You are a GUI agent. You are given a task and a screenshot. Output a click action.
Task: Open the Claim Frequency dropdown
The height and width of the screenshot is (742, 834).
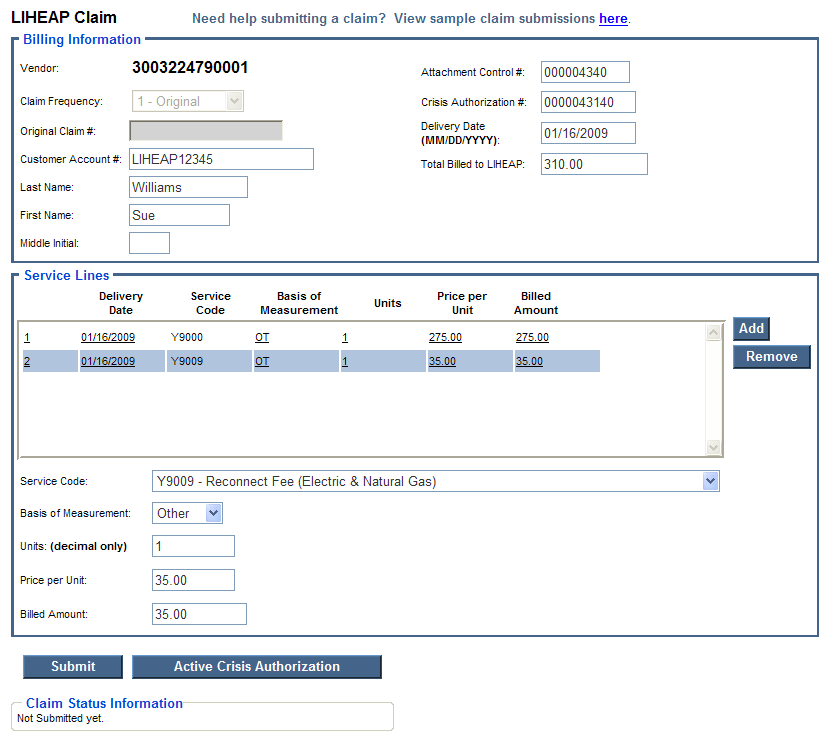[234, 101]
